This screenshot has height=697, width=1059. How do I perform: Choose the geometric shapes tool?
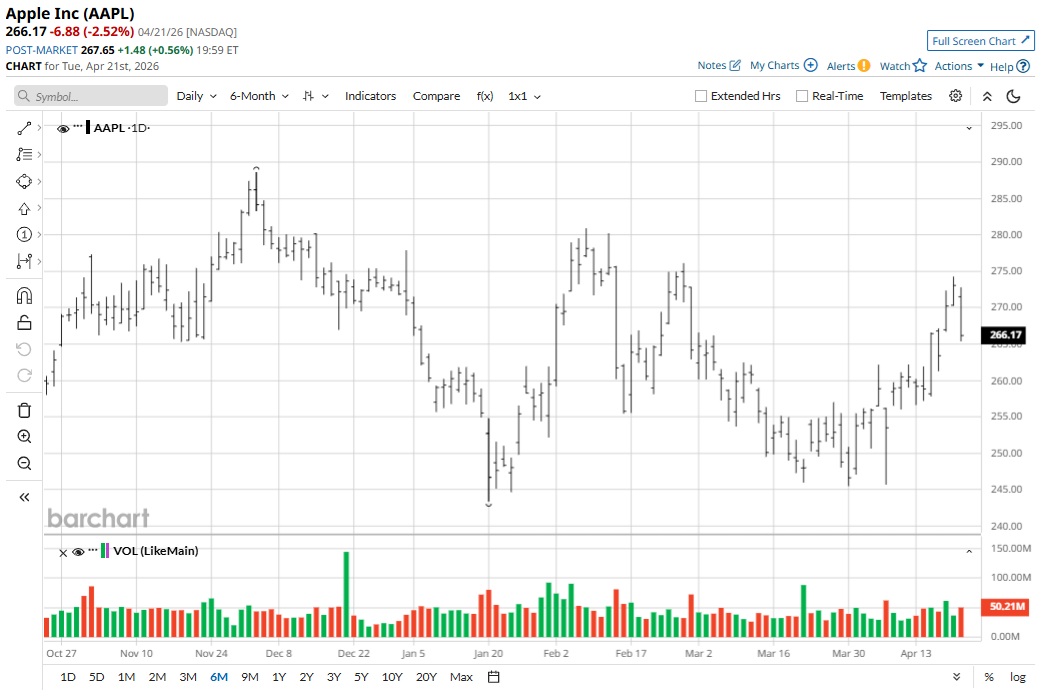pyautogui.click(x=24, y=182)
